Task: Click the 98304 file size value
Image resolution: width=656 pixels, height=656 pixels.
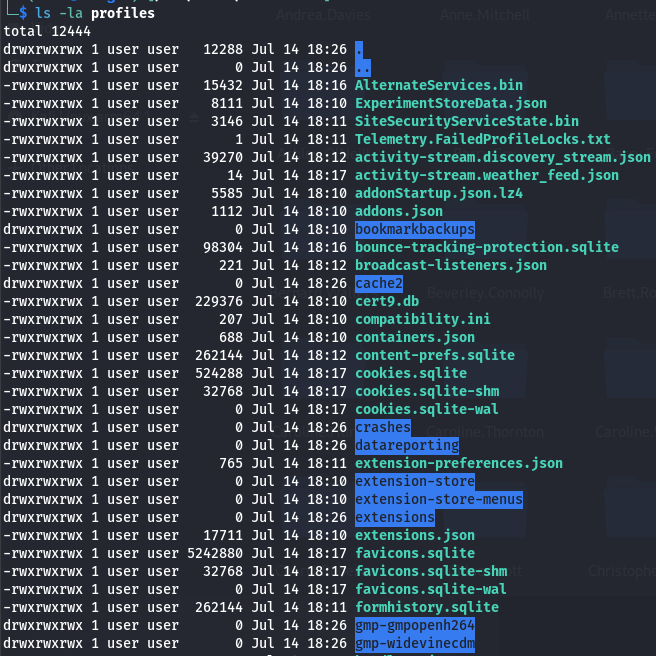Action: (x=223, y=247)
